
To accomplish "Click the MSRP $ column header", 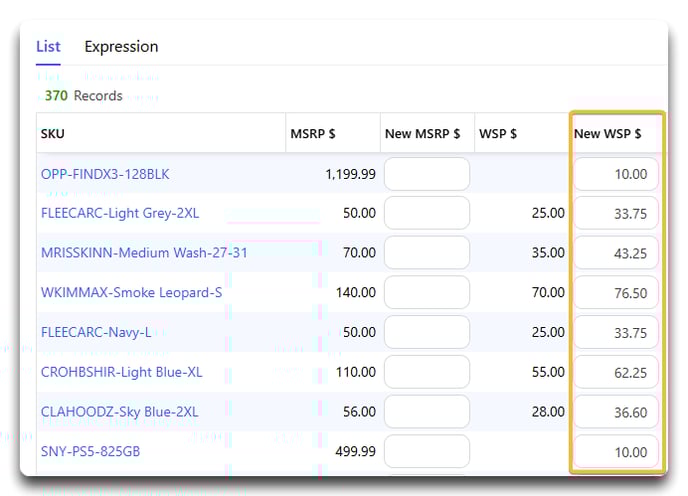I will [x=313, y=133].
